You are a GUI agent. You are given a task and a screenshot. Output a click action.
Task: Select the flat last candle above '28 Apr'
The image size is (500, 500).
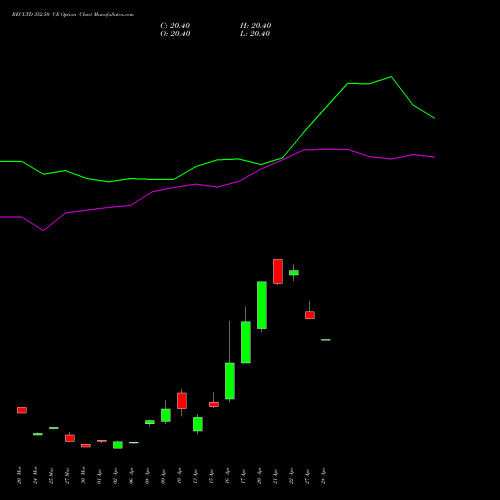[326, 340]
